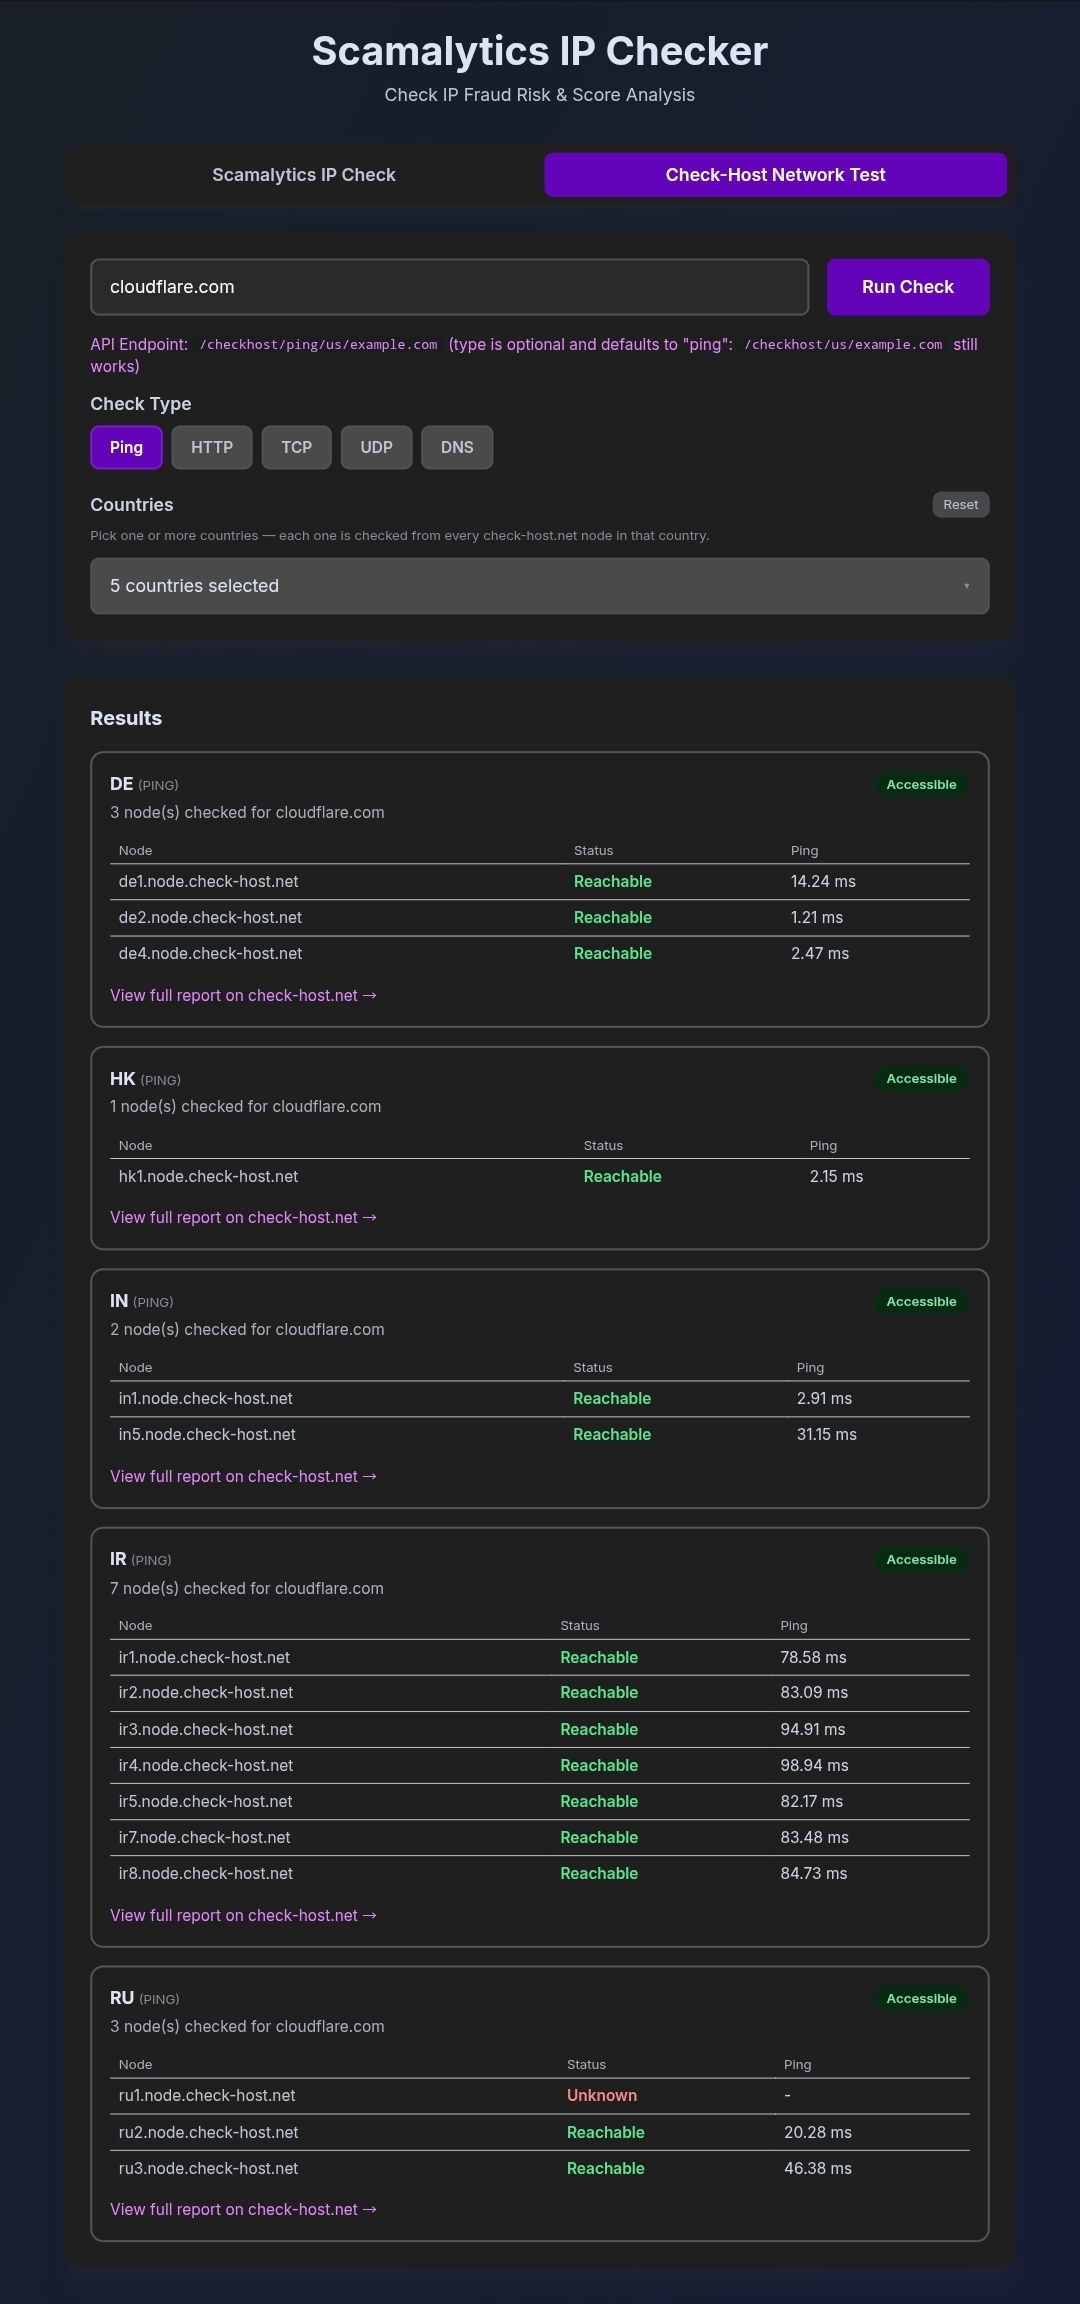The image size is (1080, 2304).
Task: Open the IR full report link
Action: click(243, 1916)
